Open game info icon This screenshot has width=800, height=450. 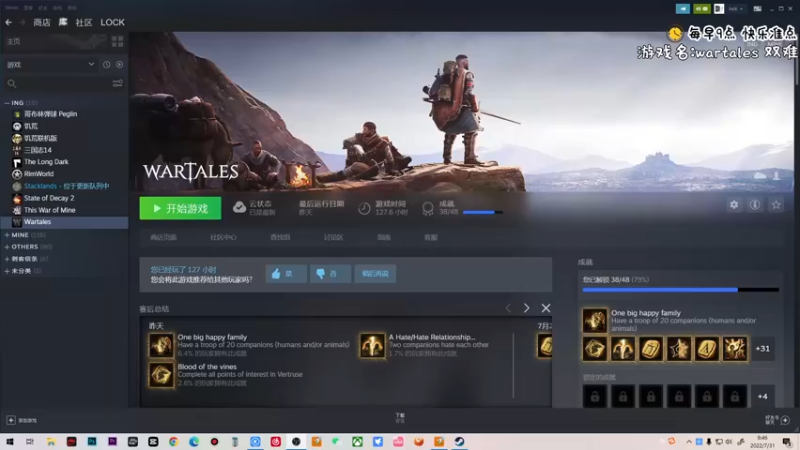tap(755, 205)
